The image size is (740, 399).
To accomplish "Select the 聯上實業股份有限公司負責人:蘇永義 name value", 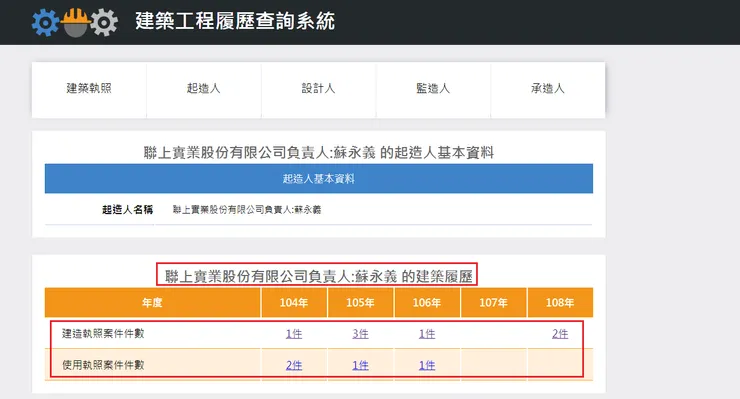I will 247,210.
